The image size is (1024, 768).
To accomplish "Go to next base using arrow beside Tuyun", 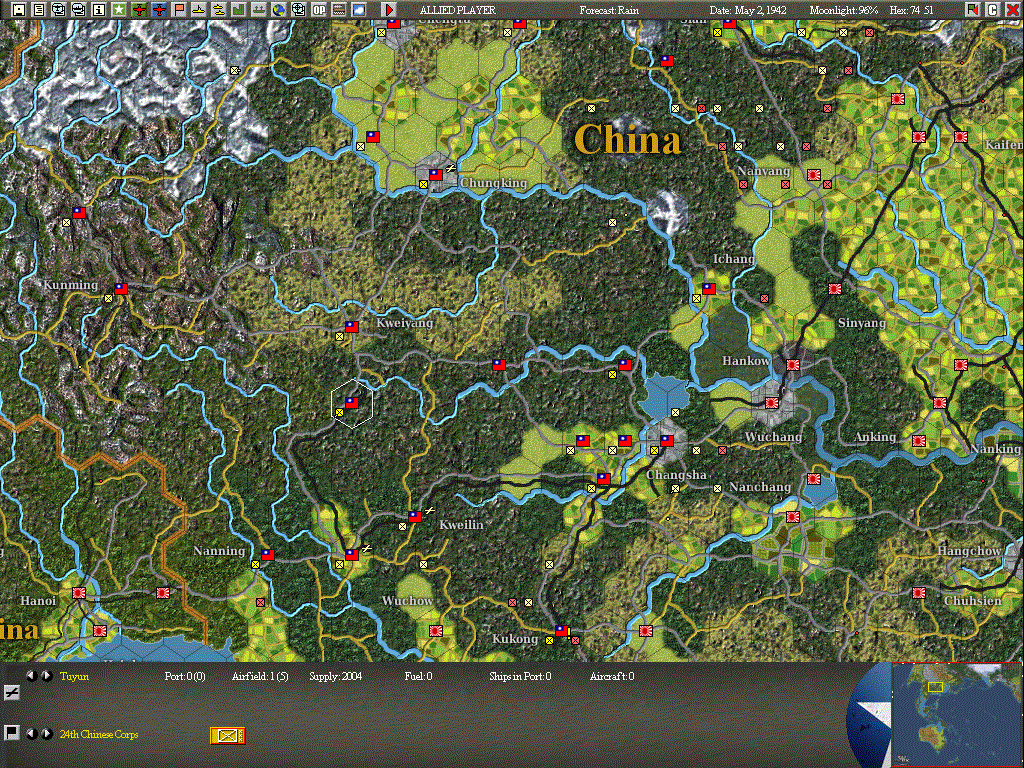I will (x=46, y=676).
